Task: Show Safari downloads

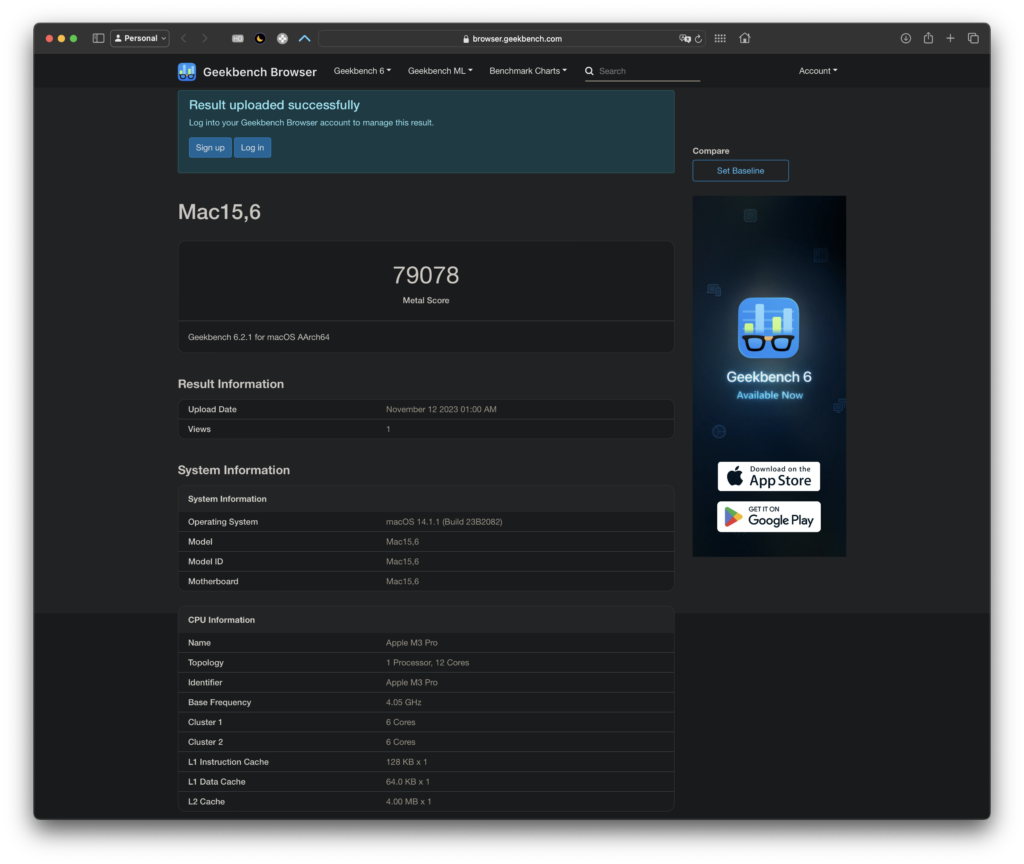Action: 906,38
